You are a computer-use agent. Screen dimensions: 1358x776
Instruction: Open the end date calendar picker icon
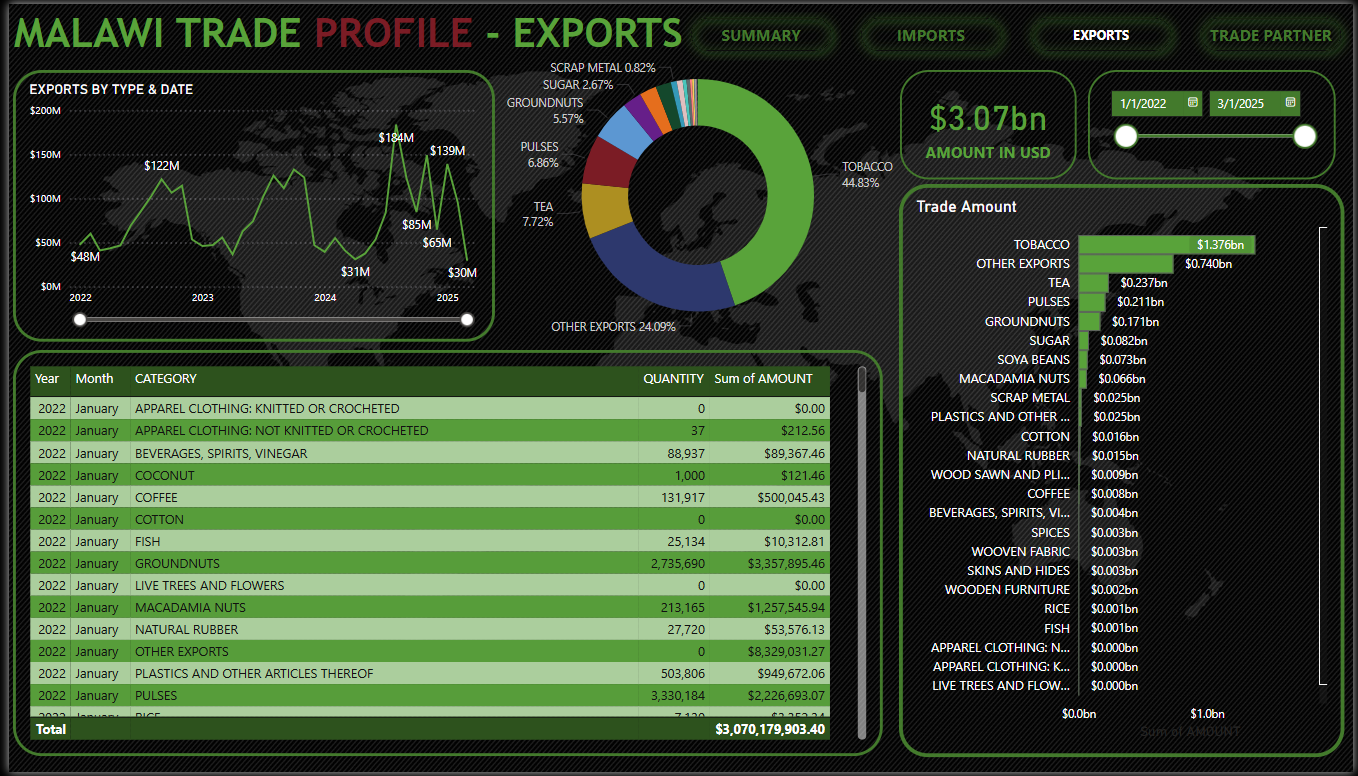tap(1291, 103)
